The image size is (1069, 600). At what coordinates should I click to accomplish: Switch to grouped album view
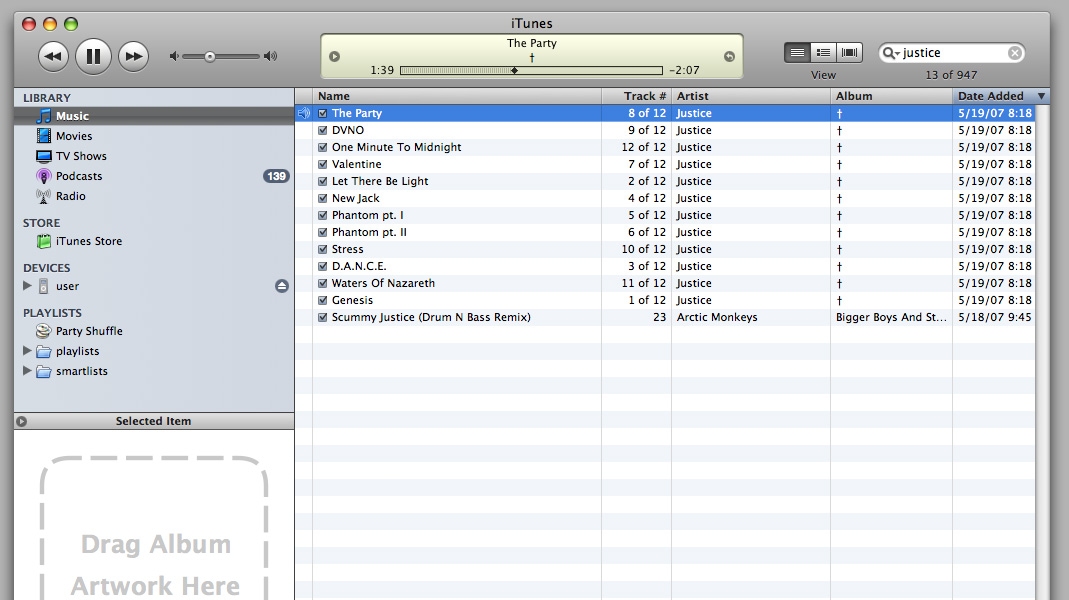click(822, 52)
